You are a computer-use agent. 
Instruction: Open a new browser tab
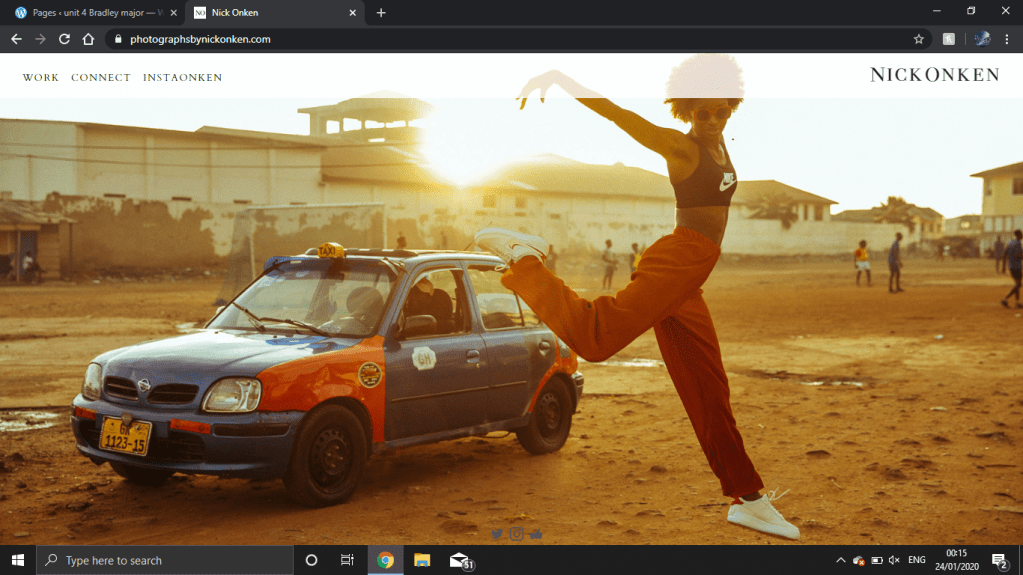point(381,12)
